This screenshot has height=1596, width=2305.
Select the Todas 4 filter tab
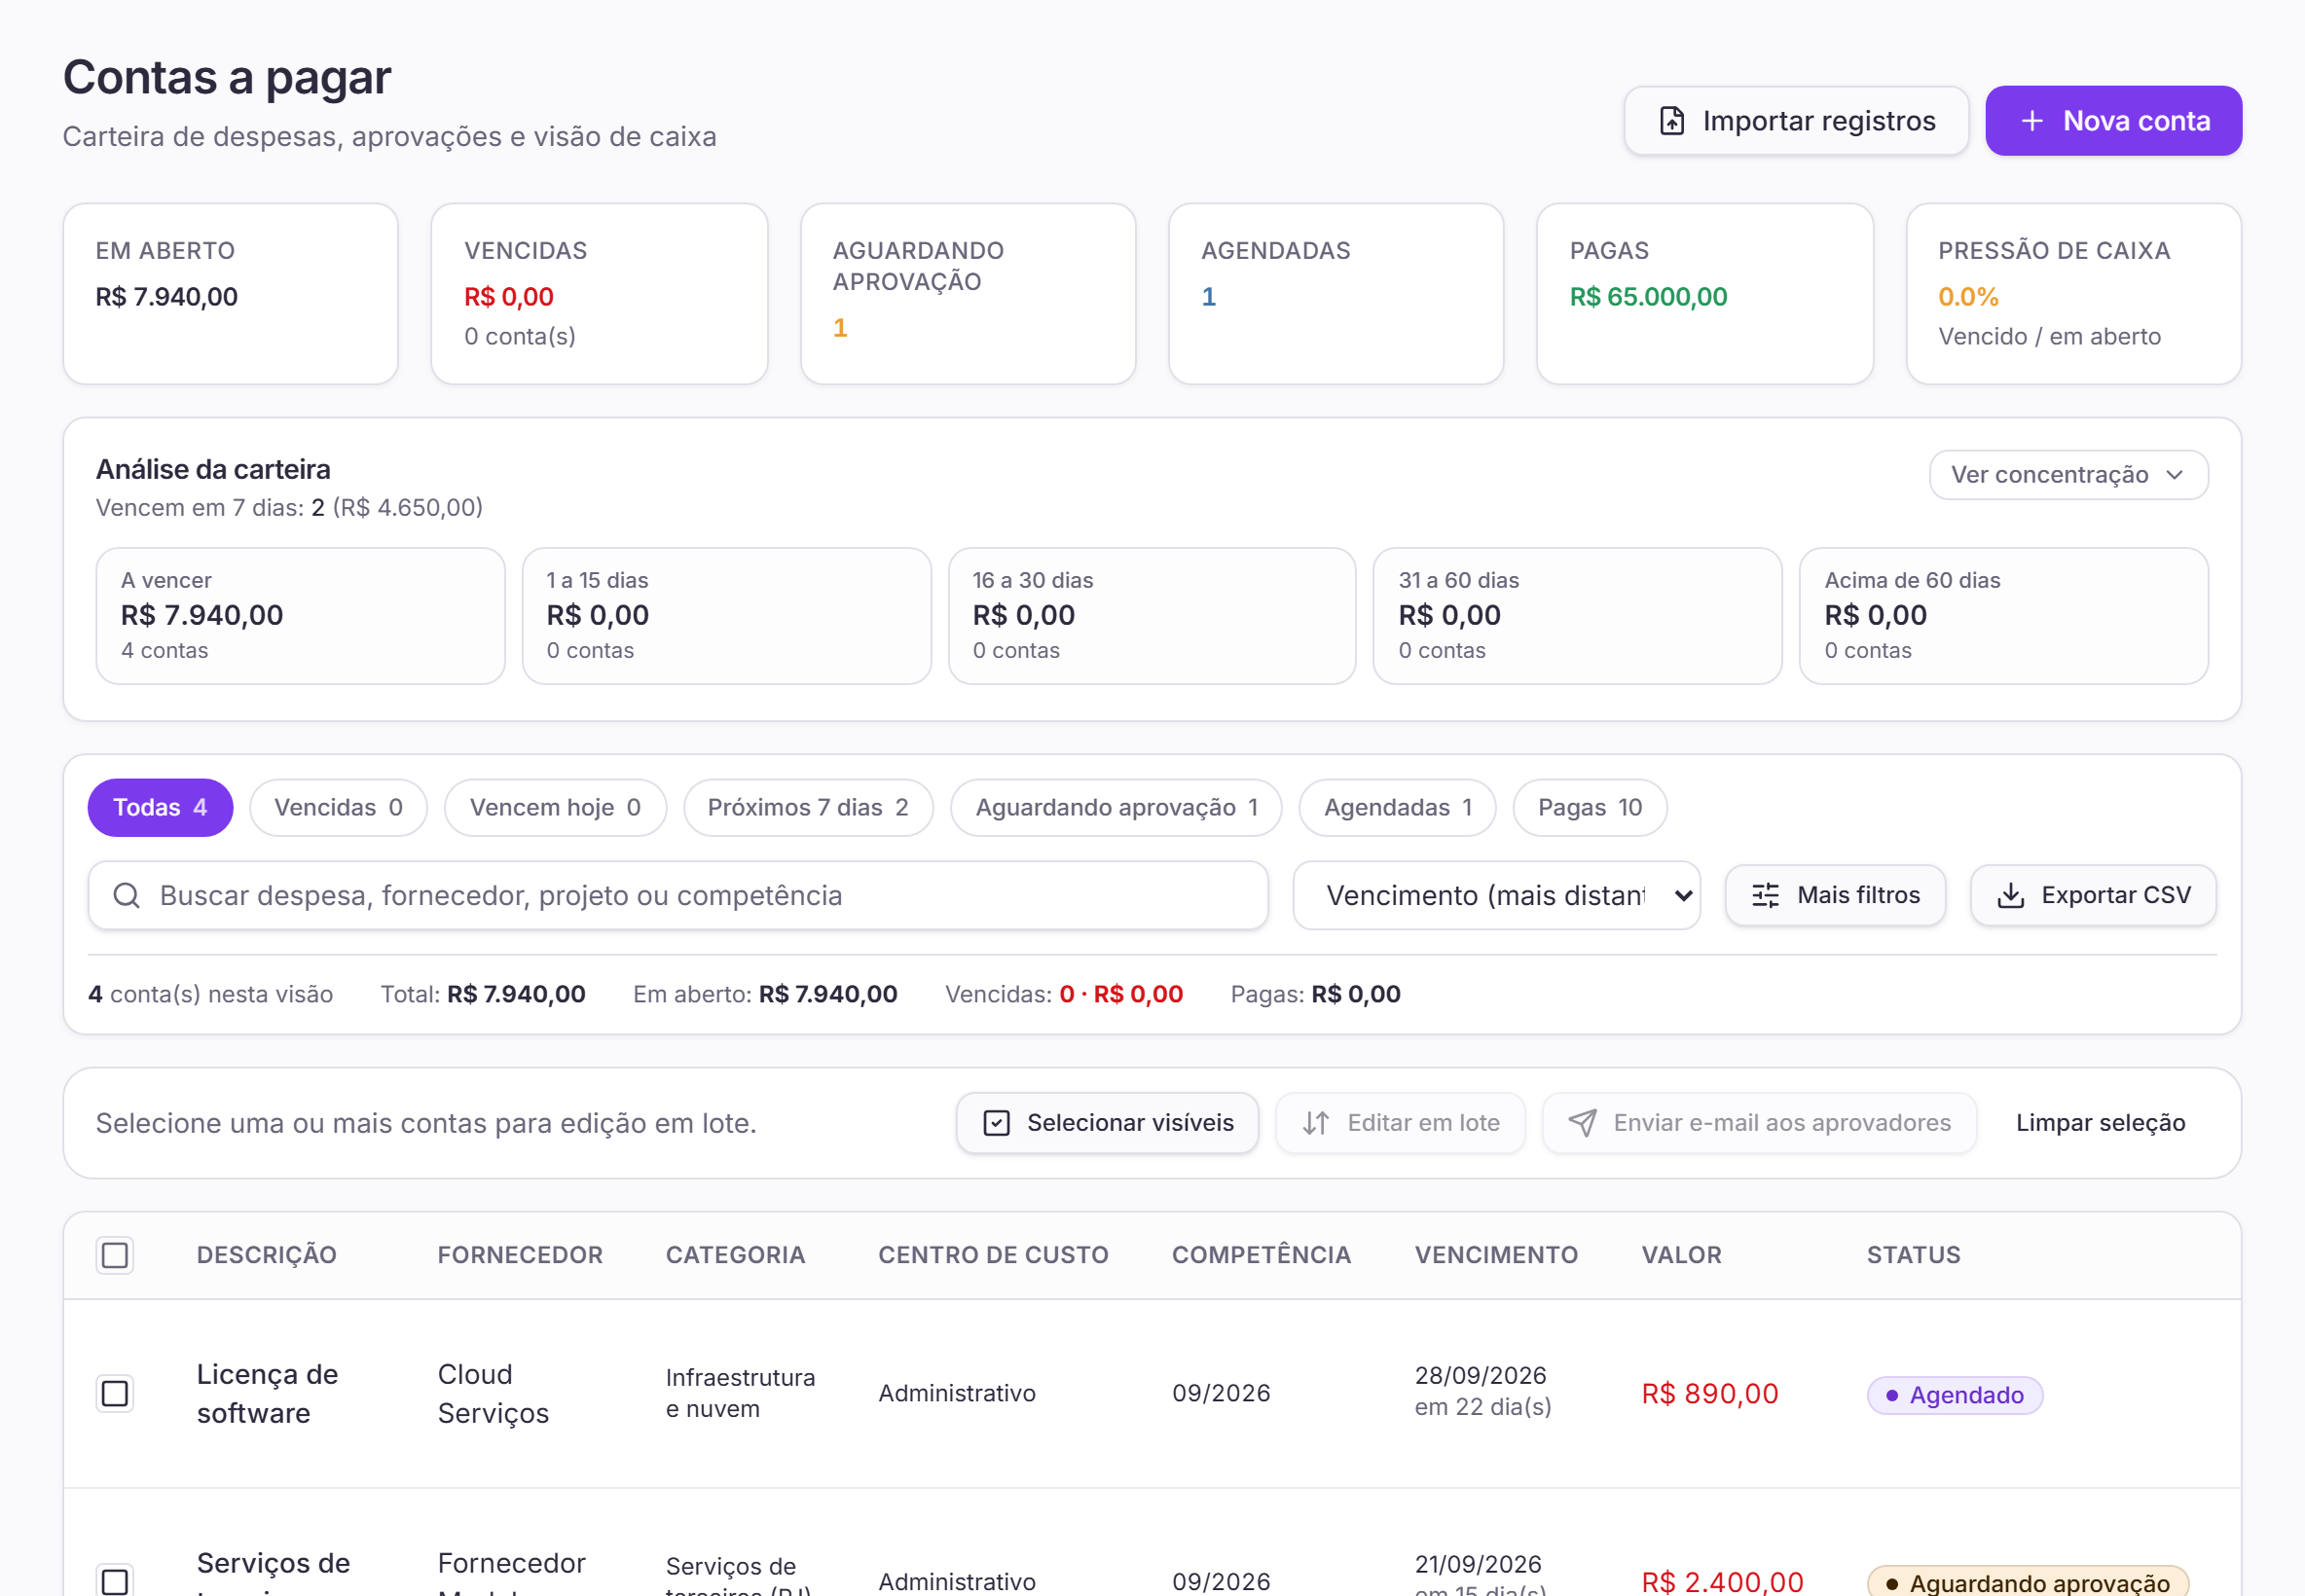(160, 807)
